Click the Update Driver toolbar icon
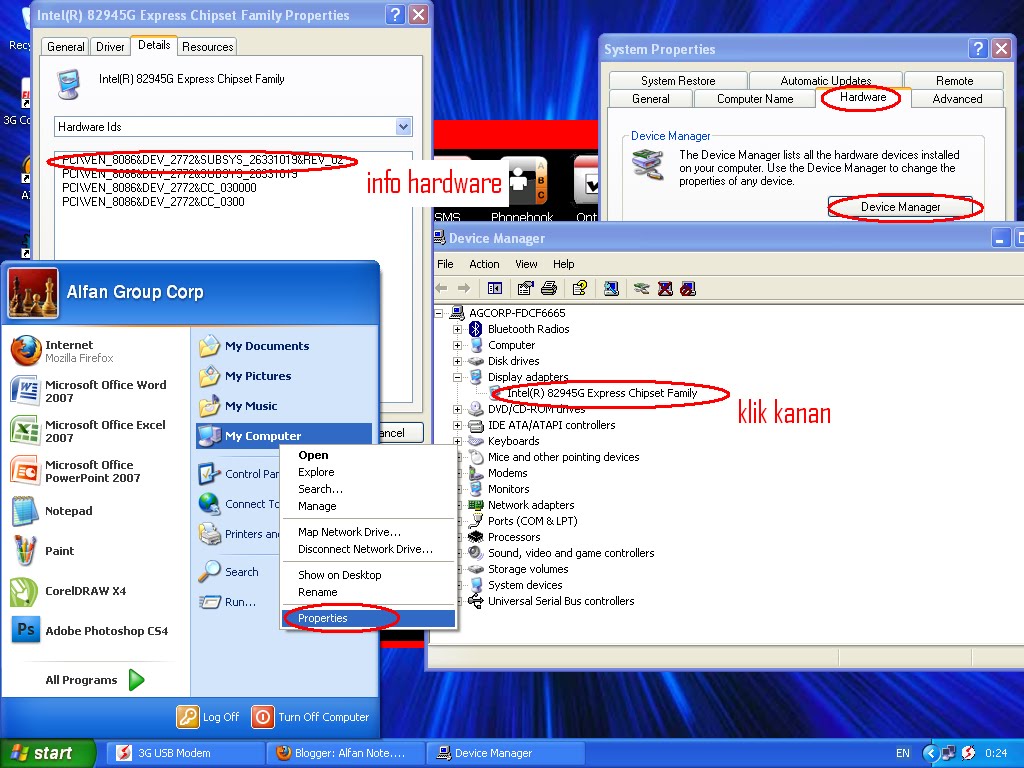 [642, 288]
